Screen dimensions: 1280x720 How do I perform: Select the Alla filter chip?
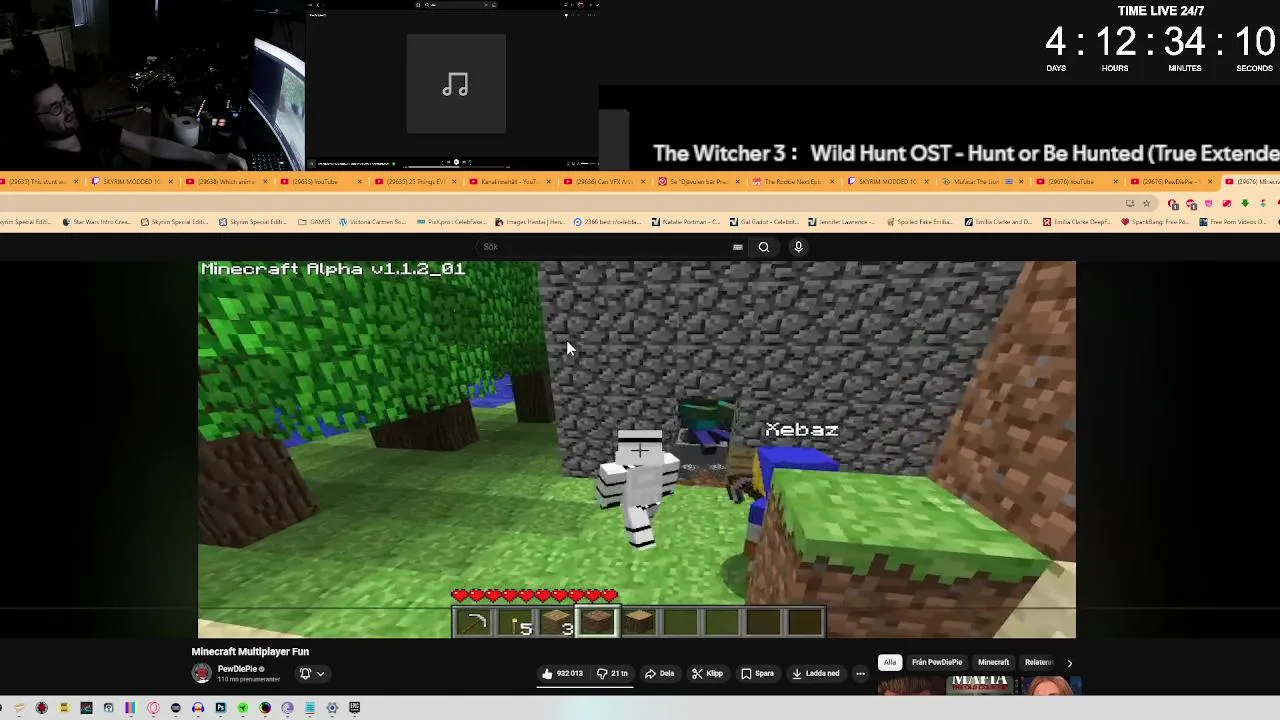pos(890,662)
